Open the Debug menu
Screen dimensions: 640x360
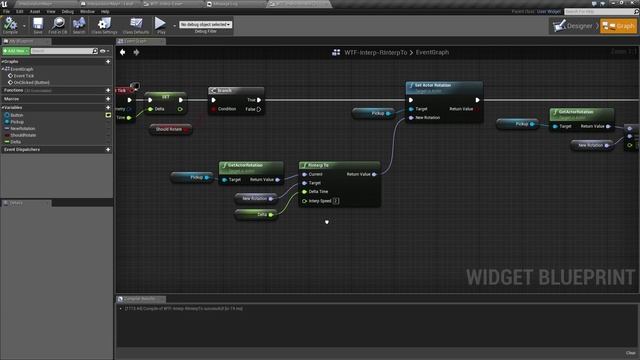click(x=68, y=11)
